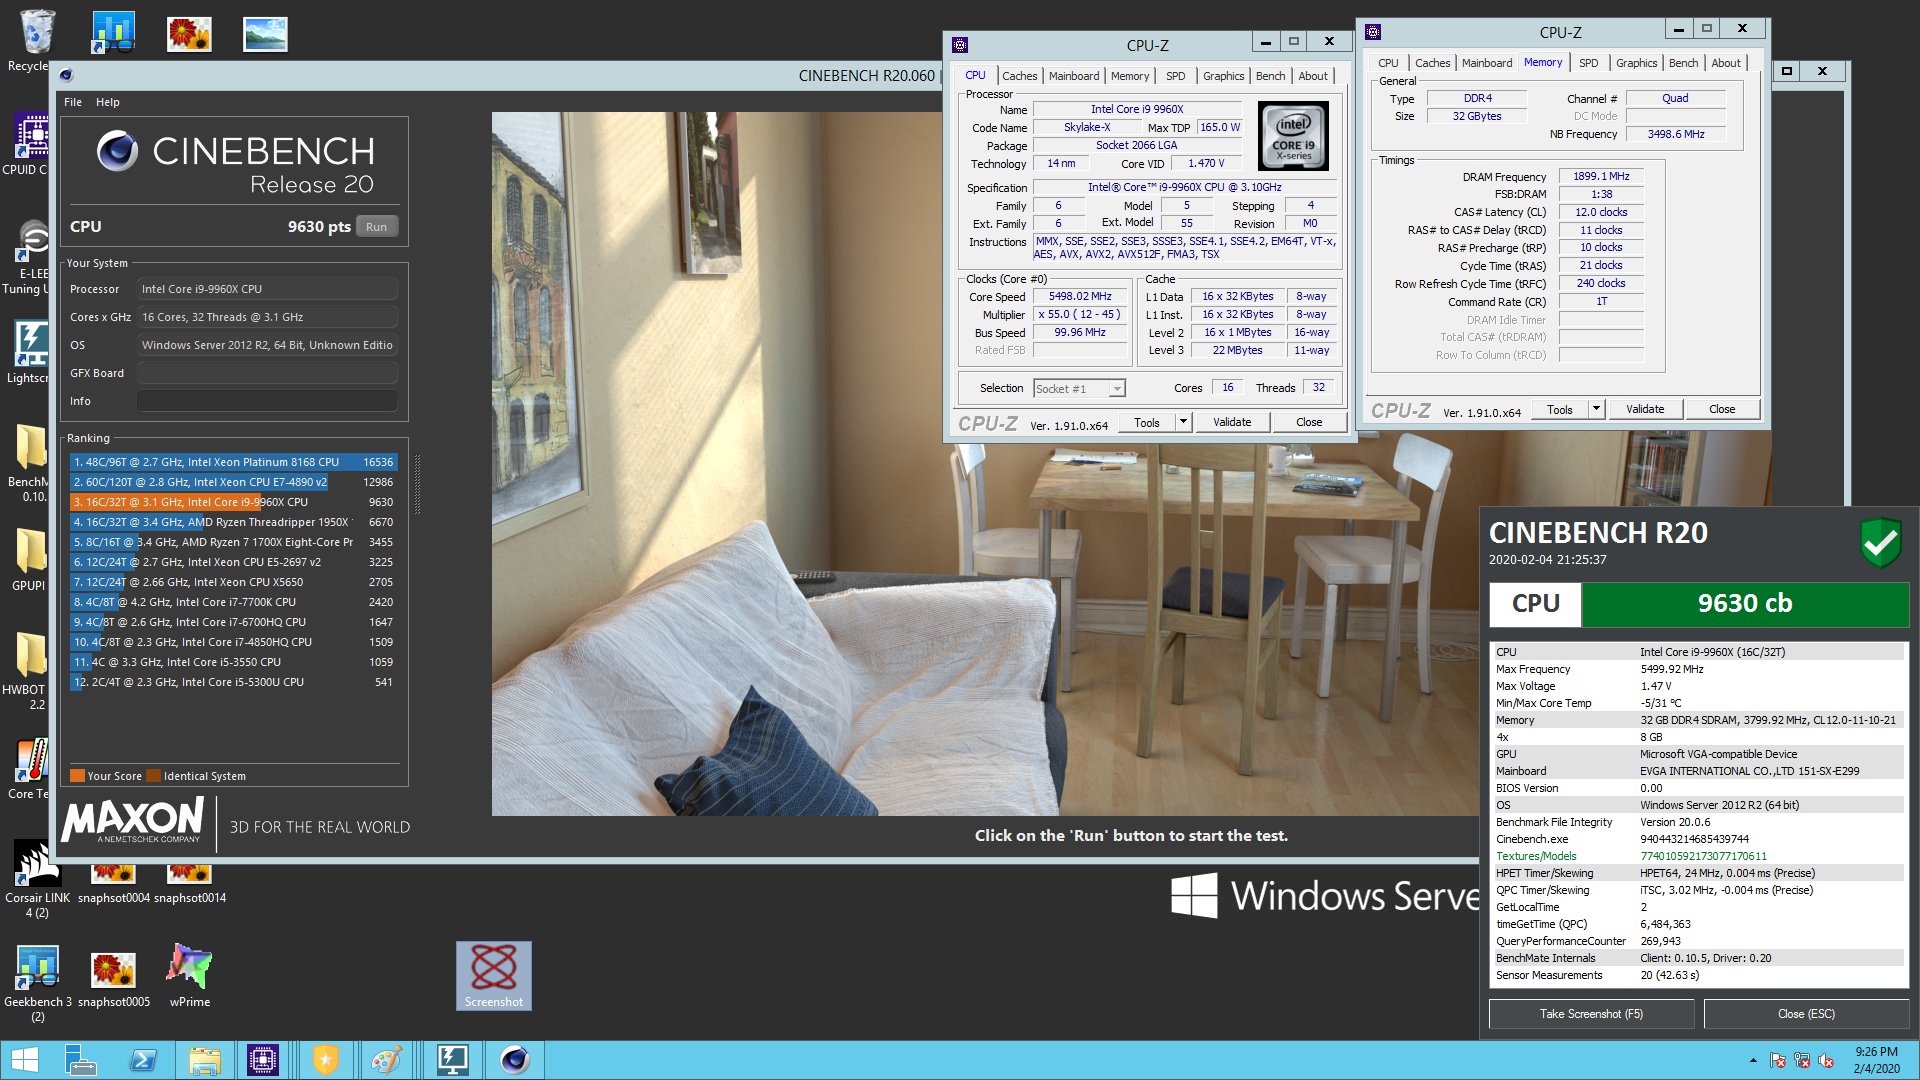
Task: Click the Close (ESC) button in BenchMate
Action: pyautogui.click(x=1806, y=1014)
